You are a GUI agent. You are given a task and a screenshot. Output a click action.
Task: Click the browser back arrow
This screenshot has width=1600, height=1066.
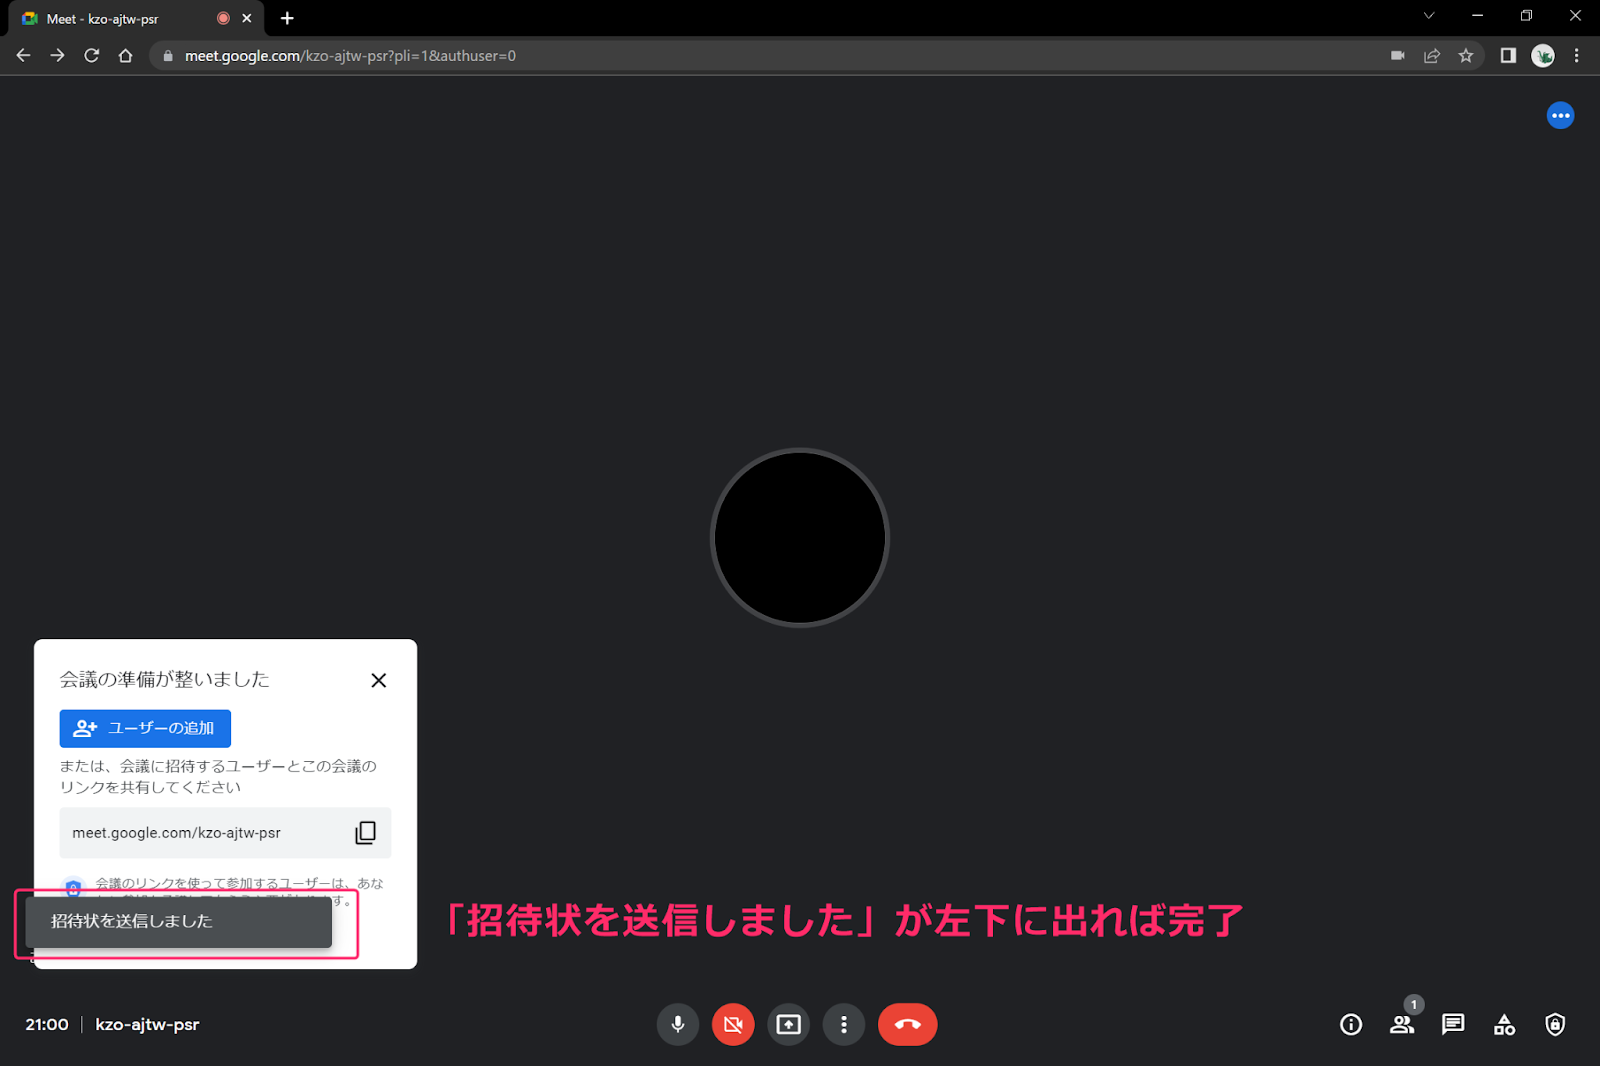click(23, 56)
